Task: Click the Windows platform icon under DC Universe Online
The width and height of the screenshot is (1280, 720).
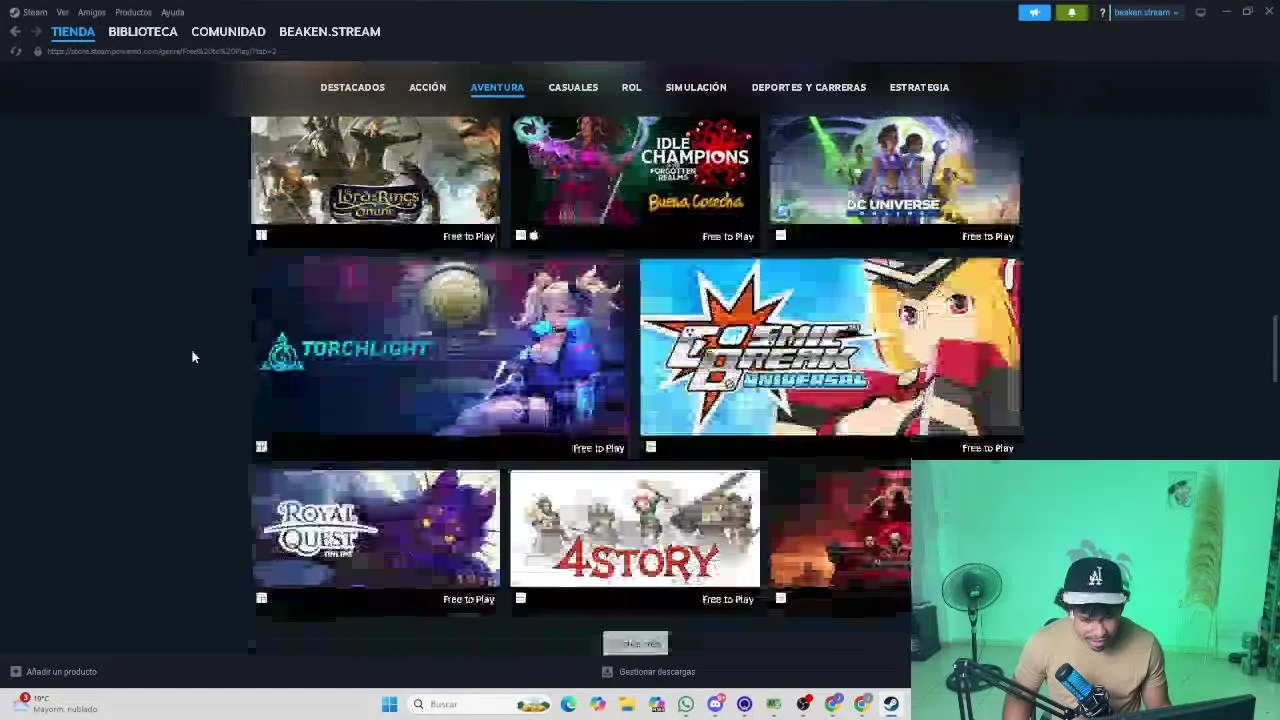Action: tap(781, 236)
